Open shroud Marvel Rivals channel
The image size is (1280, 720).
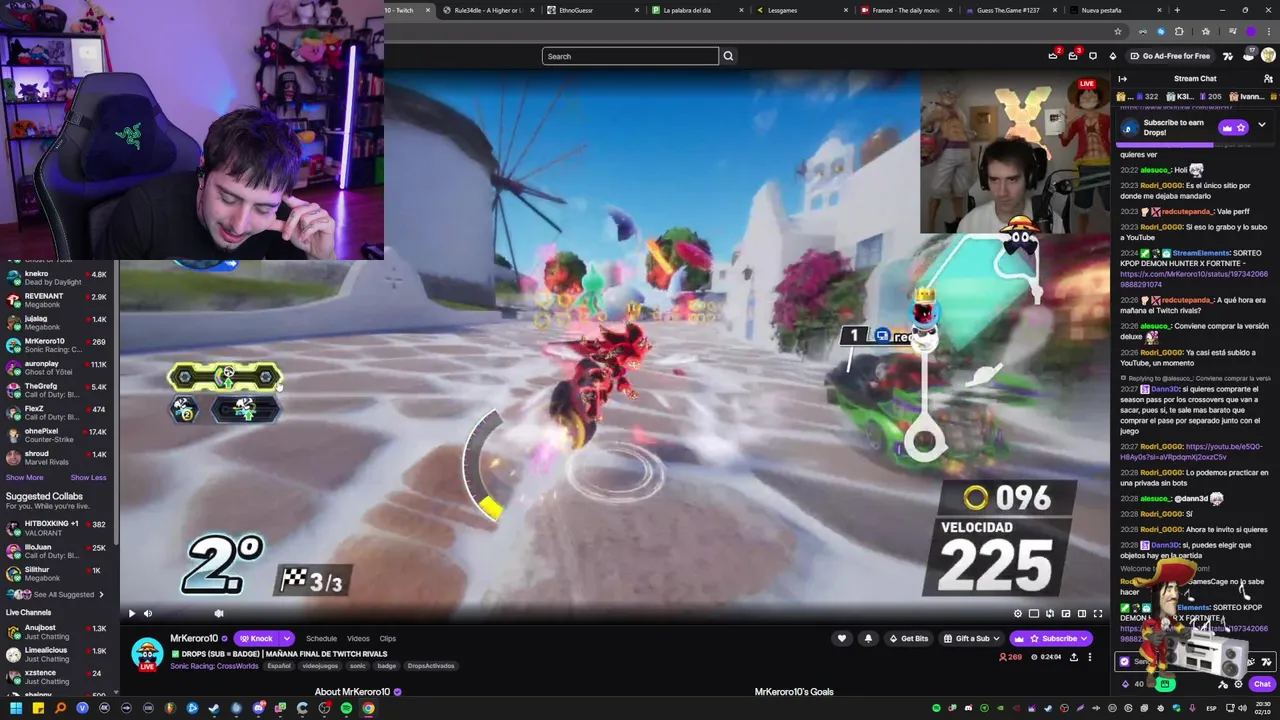(60, 458)
